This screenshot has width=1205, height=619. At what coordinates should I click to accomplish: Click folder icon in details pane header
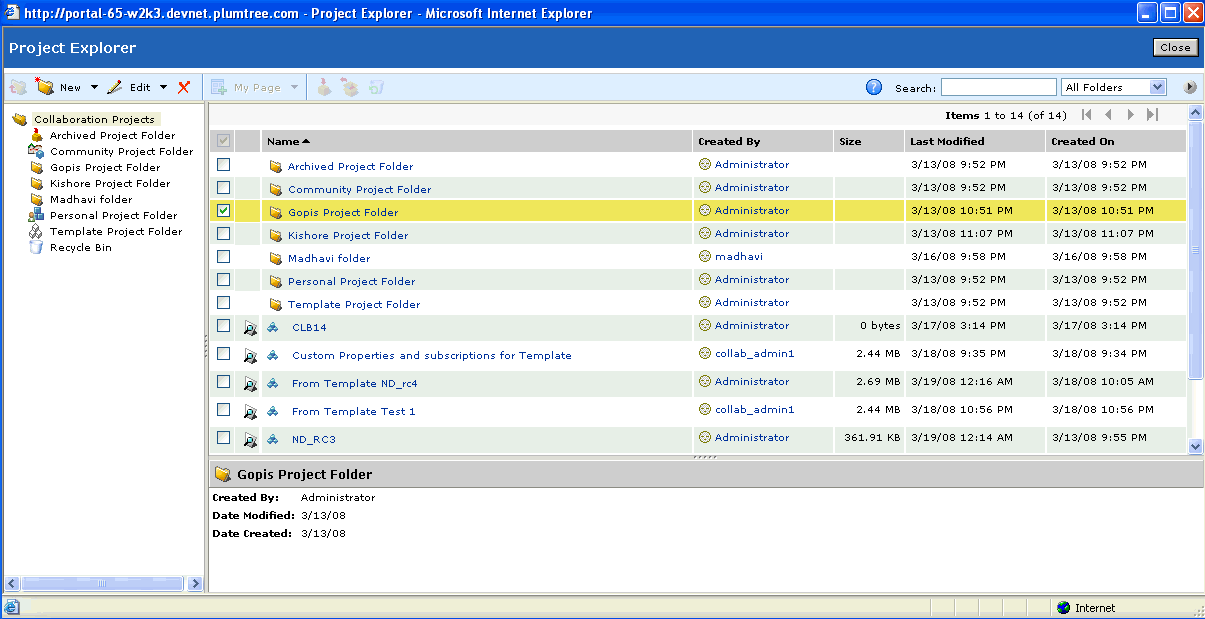coord(222,474)
